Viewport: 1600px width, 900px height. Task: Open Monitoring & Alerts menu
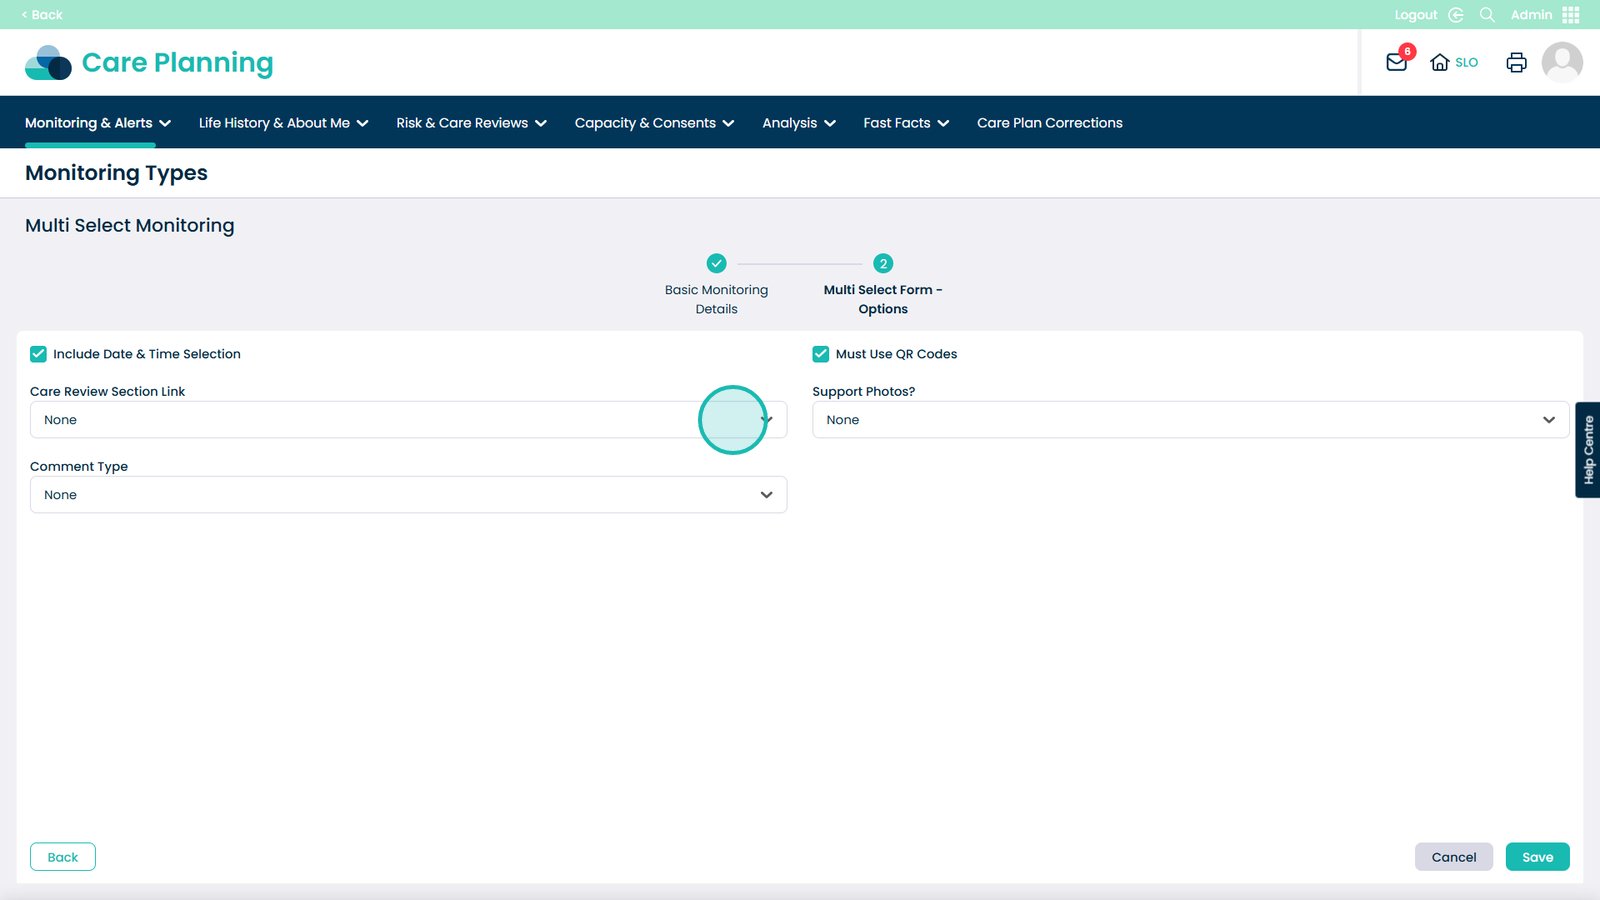(97, 123)
